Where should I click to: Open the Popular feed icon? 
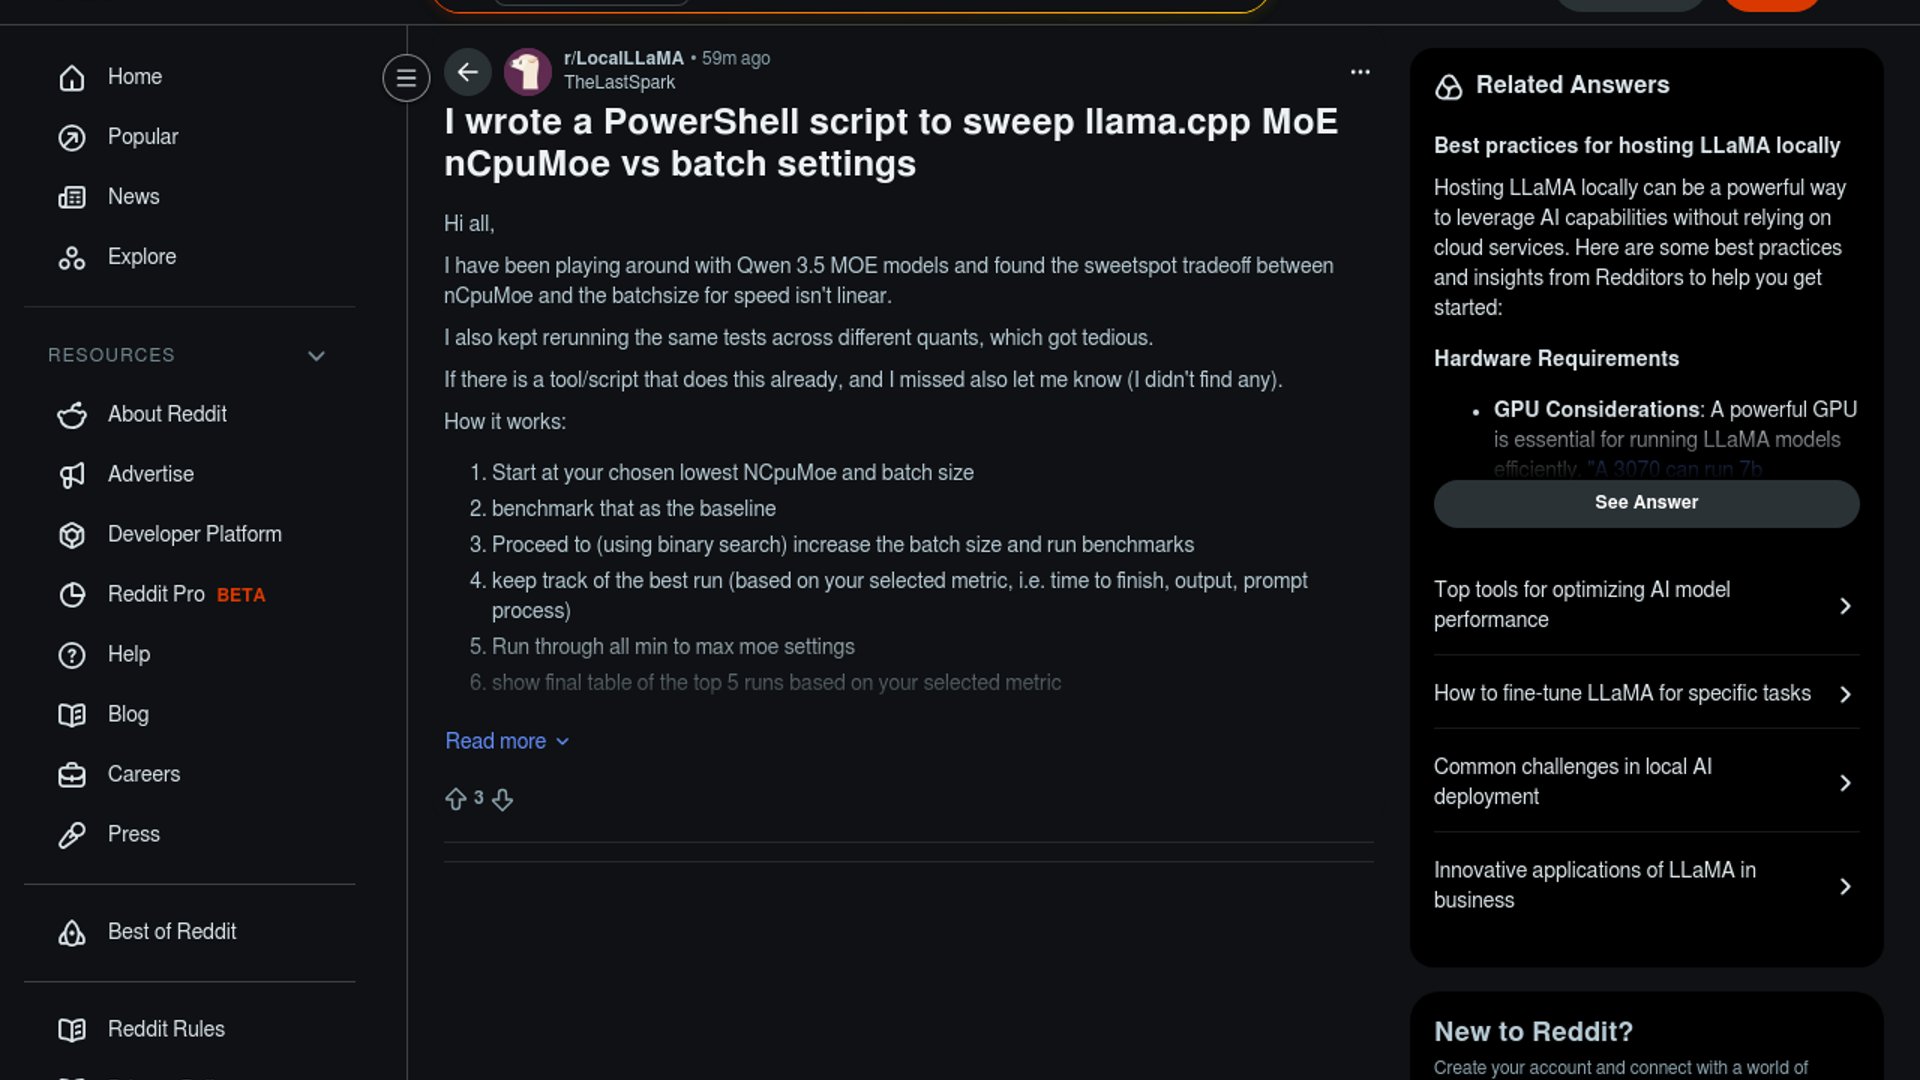72,137
